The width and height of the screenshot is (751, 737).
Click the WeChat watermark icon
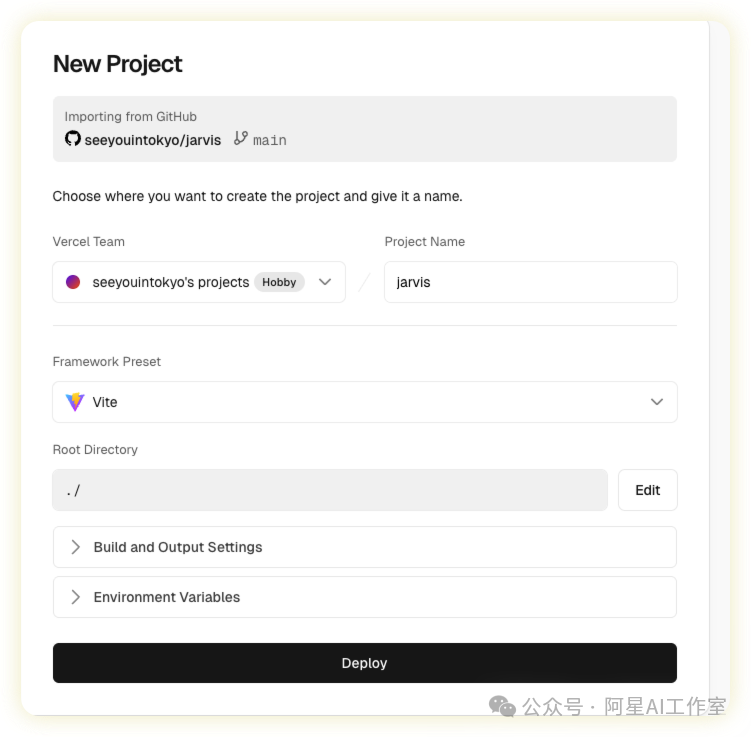(502, 707)
